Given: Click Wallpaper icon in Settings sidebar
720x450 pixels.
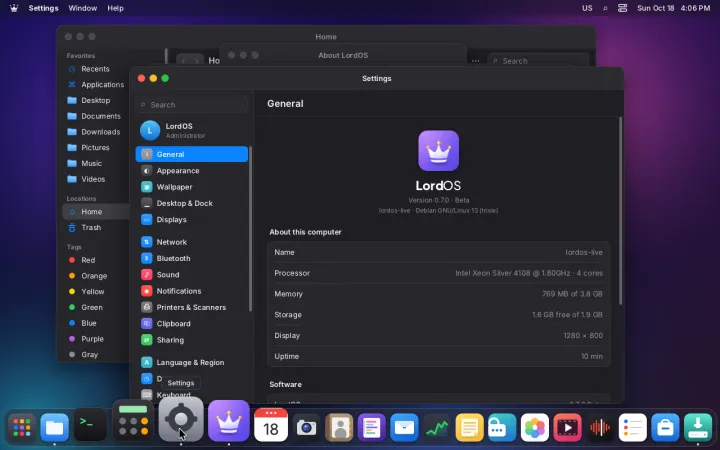Looking at the screenshot, I should pos(146,187).
